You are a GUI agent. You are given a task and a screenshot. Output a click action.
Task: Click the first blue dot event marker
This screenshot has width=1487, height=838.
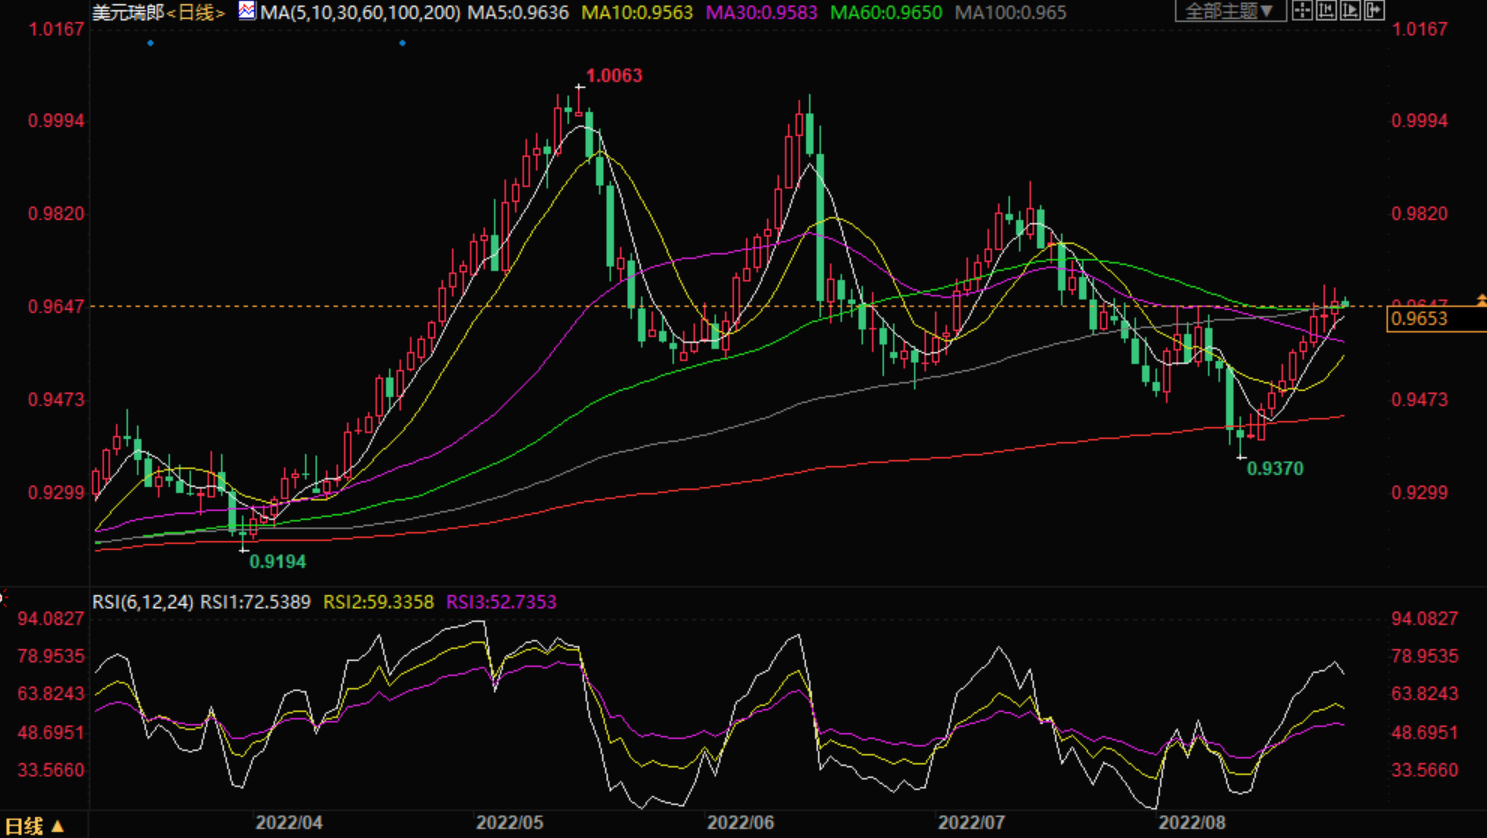click(151, 43)
